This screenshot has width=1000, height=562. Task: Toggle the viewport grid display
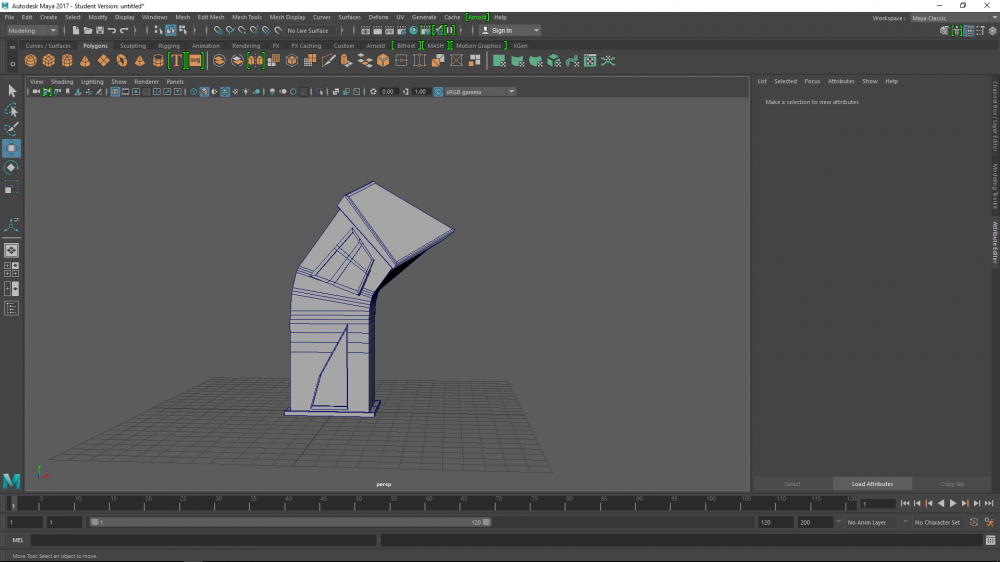[x=115, y=92]
